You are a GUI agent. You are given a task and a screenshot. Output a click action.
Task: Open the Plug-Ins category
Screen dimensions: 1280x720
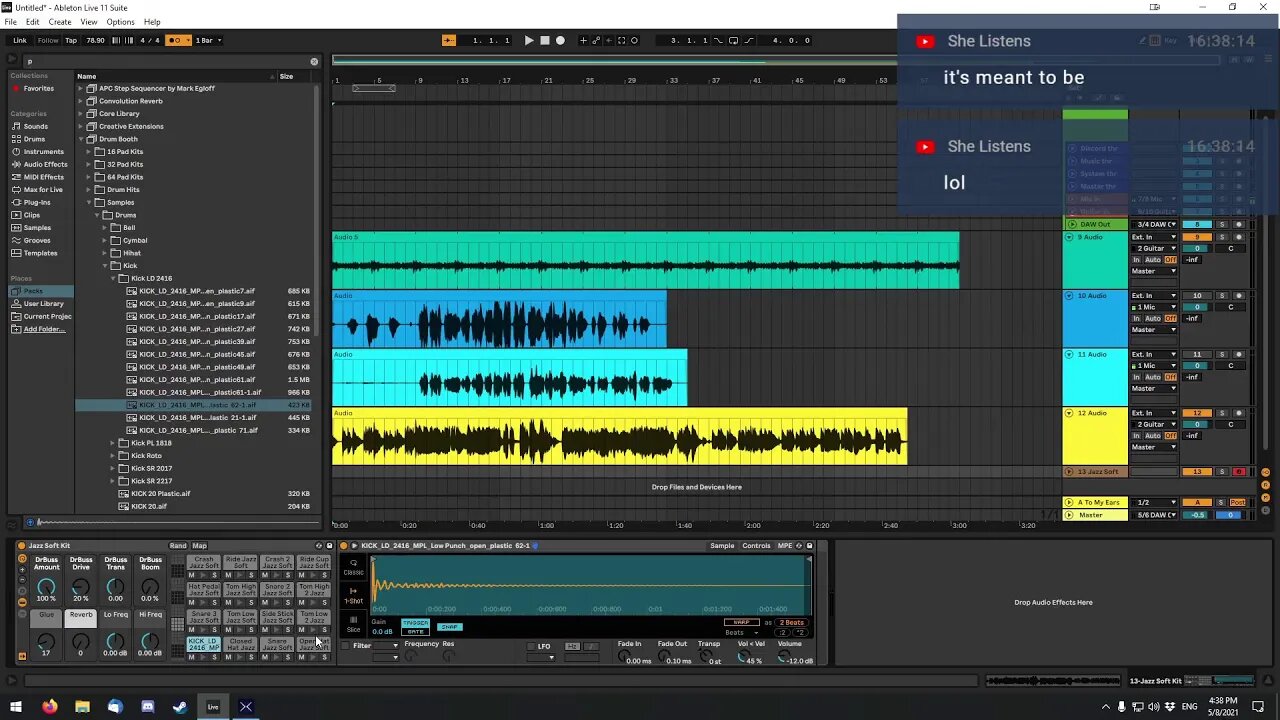[36, 202]
